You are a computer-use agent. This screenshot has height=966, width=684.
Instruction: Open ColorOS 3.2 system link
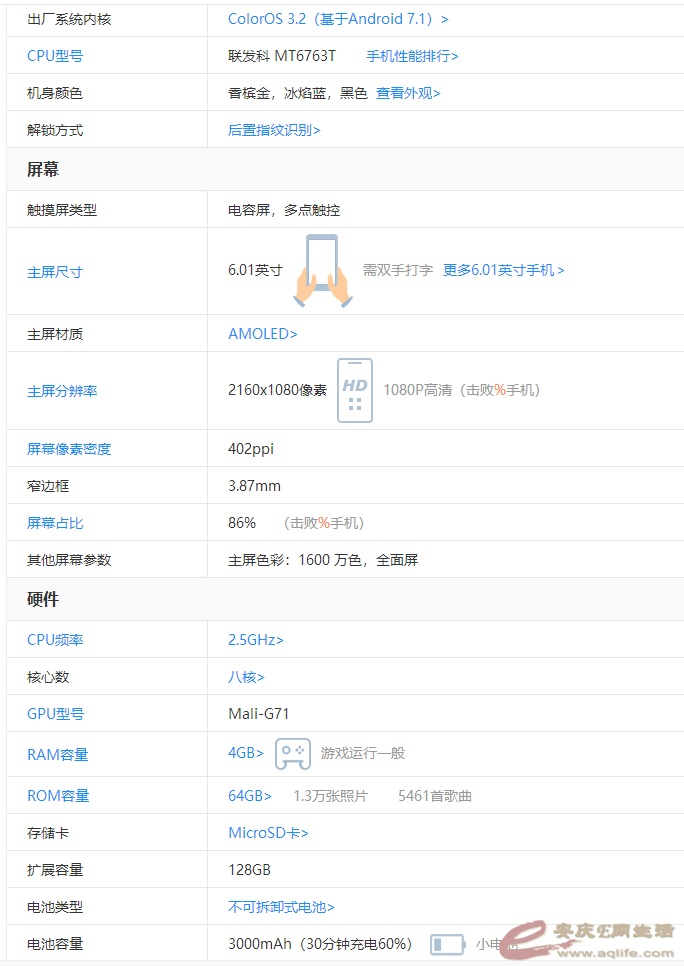[x=338, y=19]
